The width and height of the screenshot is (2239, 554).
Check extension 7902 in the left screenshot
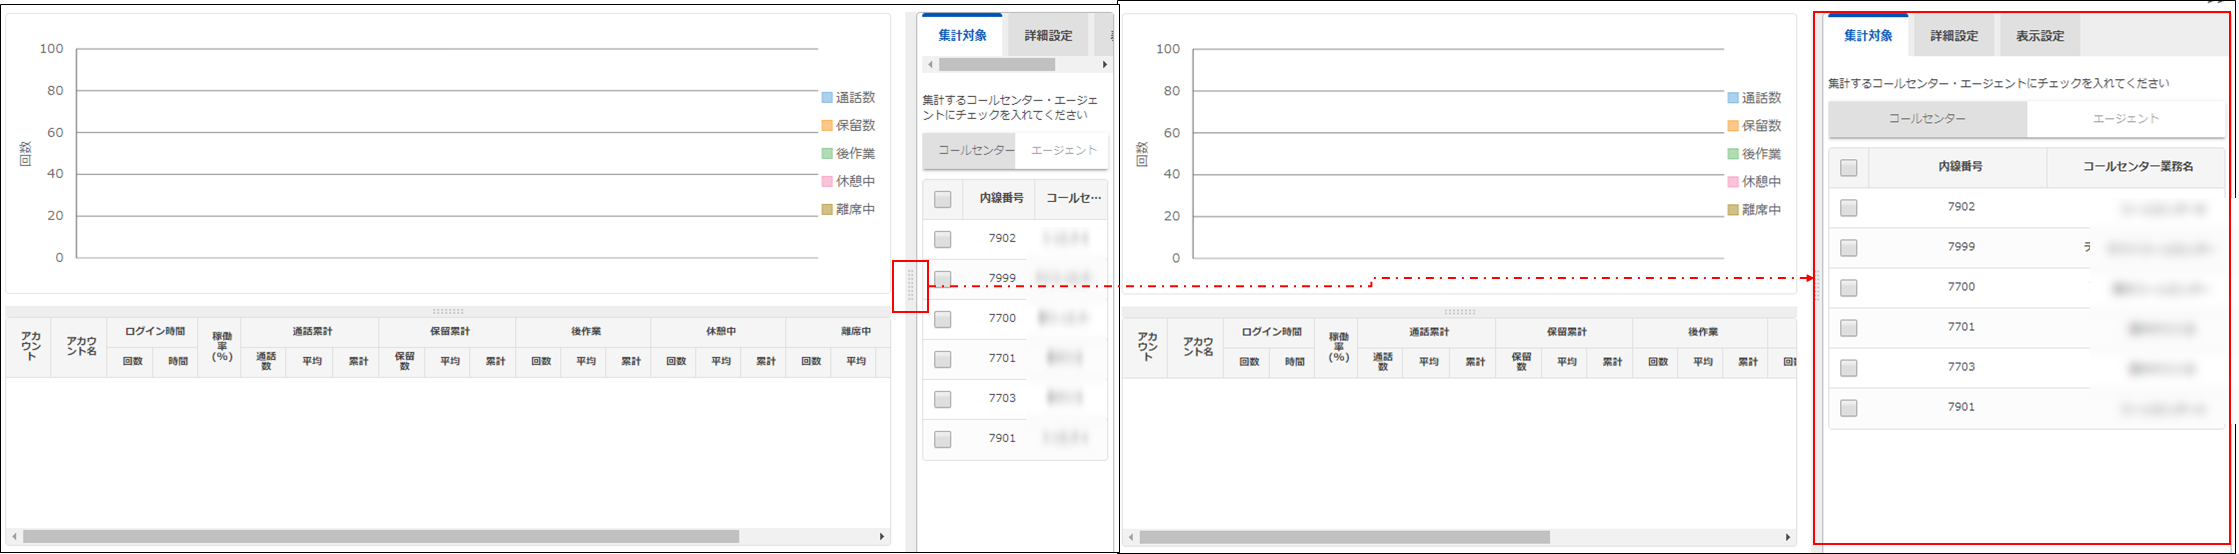tap(943, 239)
